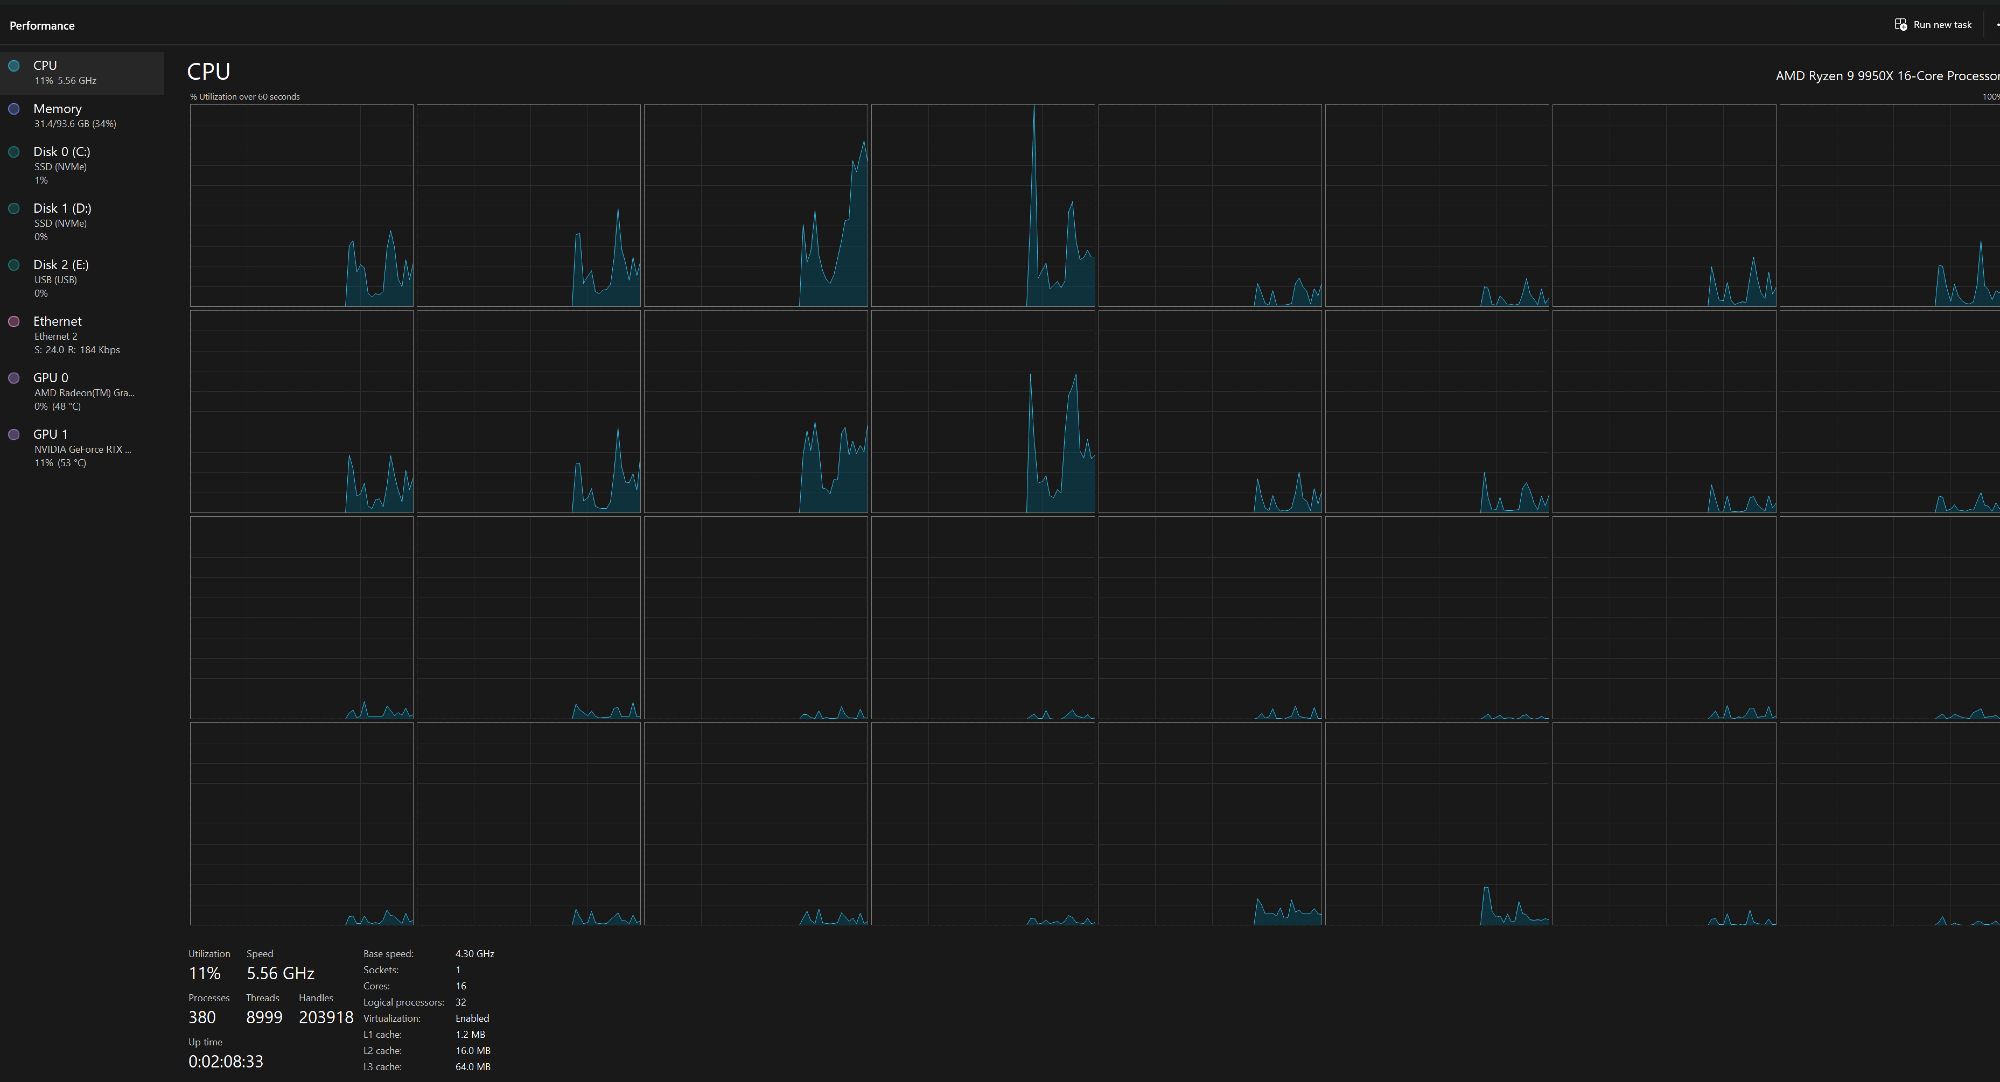Click the Performance page title
The height and width of the screenshot is (1082, 2000).
click(x=42, y=26)
